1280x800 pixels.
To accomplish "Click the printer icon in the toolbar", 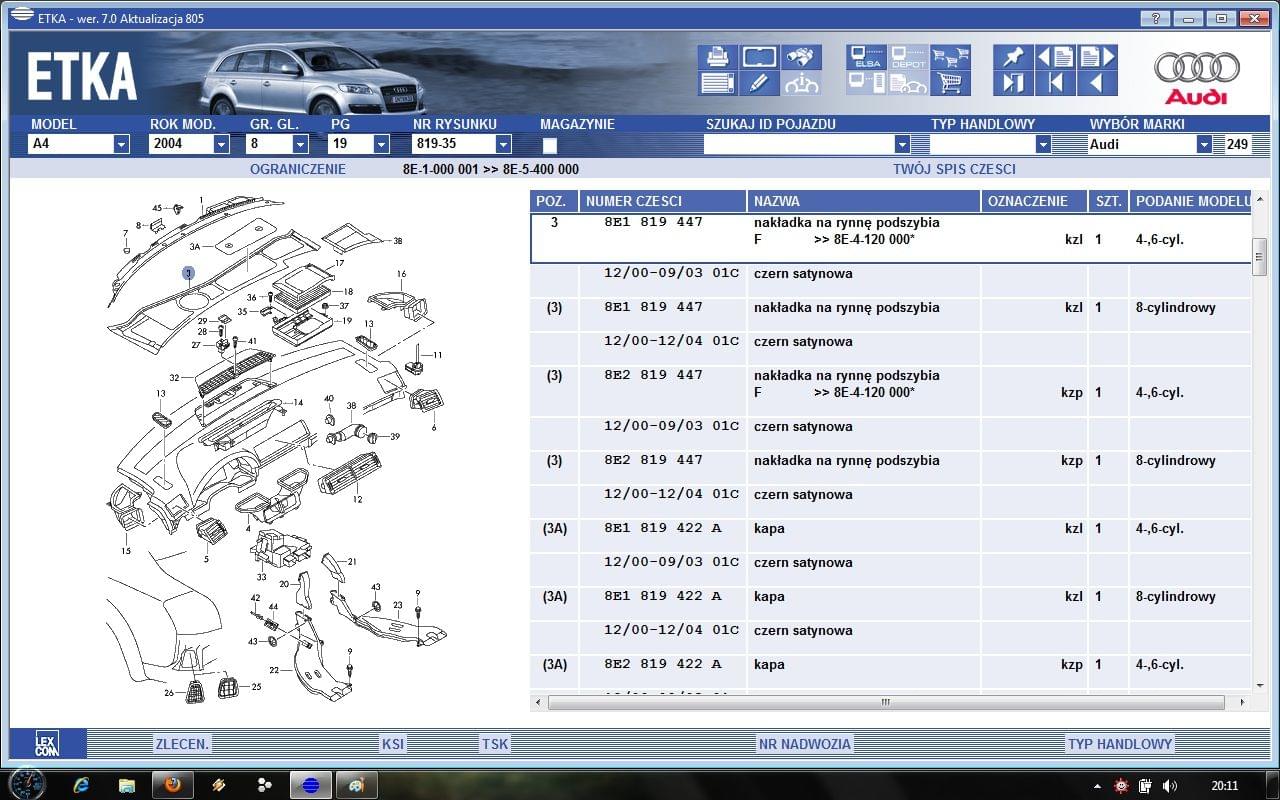I will tap(717, 57).
